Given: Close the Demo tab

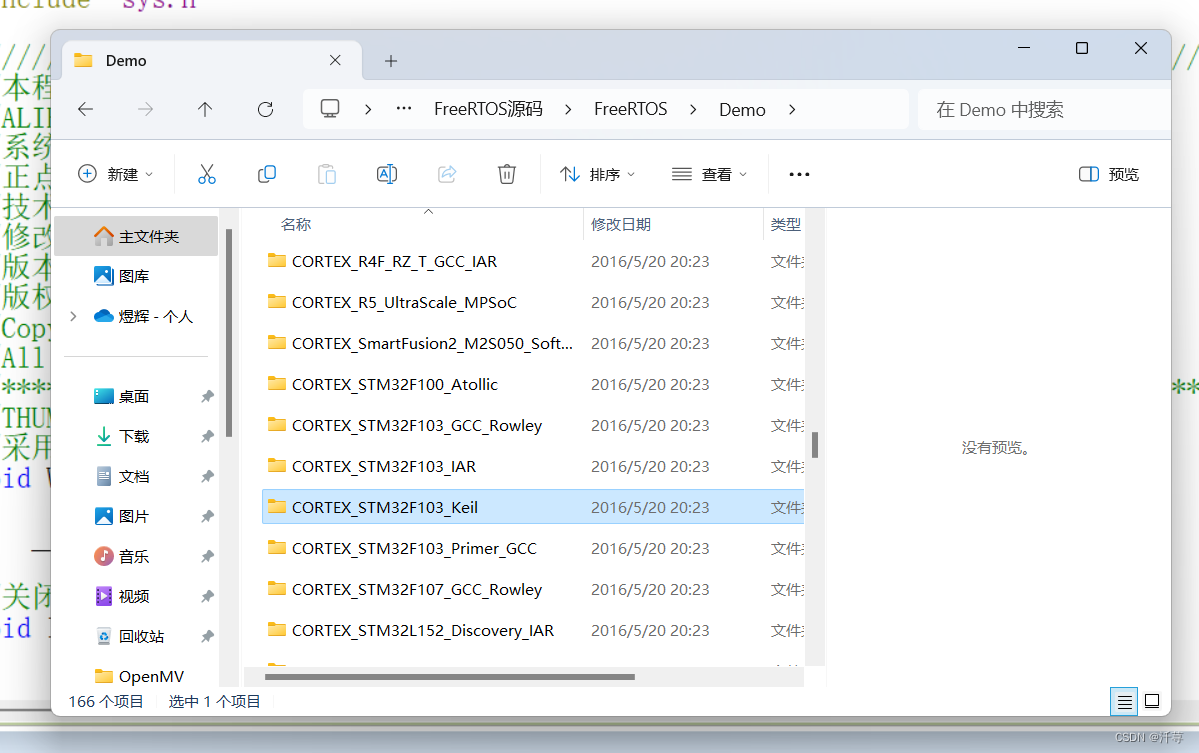Looking at the screenshot, I should tap(335, 60).
